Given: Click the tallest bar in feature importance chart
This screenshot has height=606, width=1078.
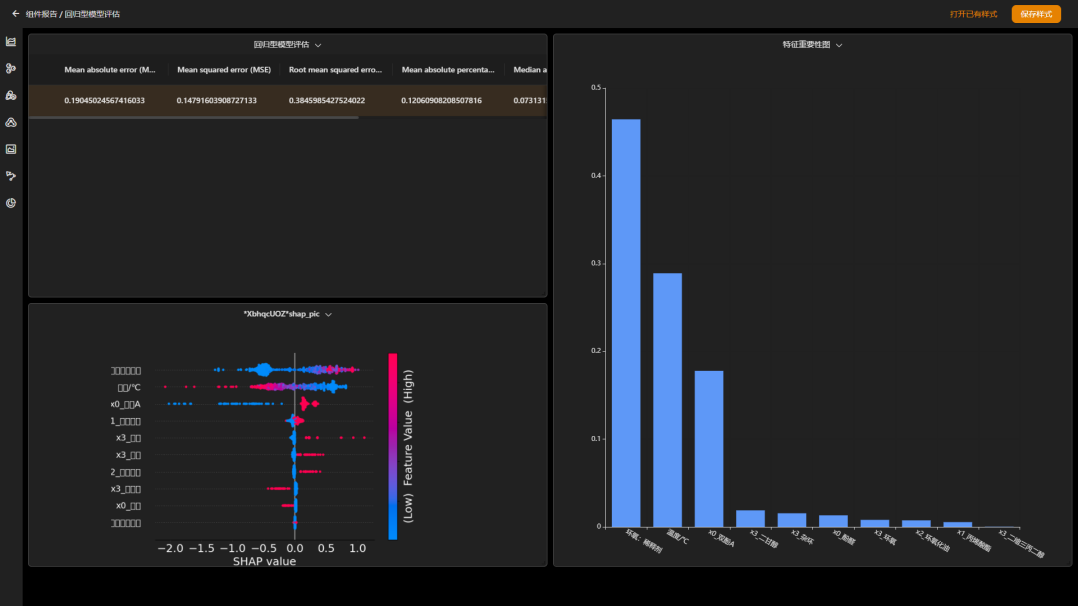Looking at the screenshot, I should pos(626,323).
